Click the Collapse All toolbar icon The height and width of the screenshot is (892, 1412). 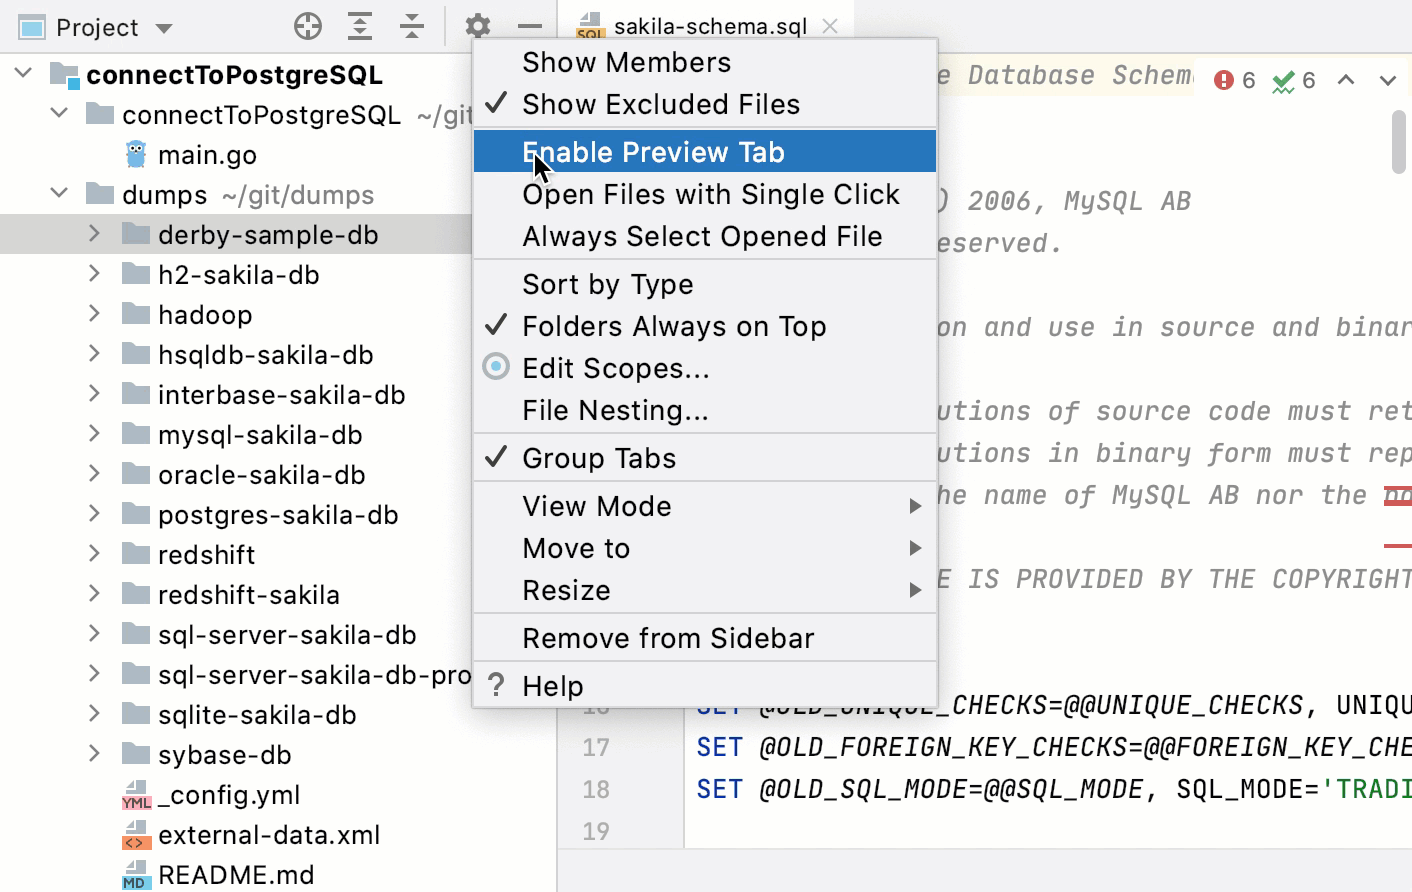(x=412, y=27)
